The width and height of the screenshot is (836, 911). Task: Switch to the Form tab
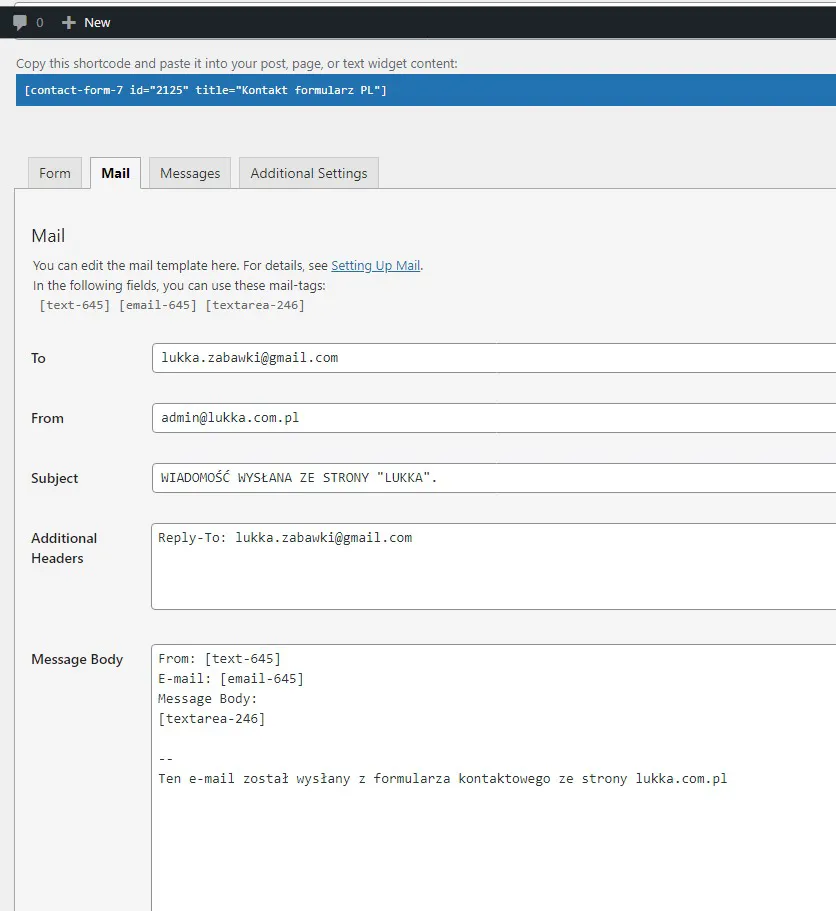[55, 173]
